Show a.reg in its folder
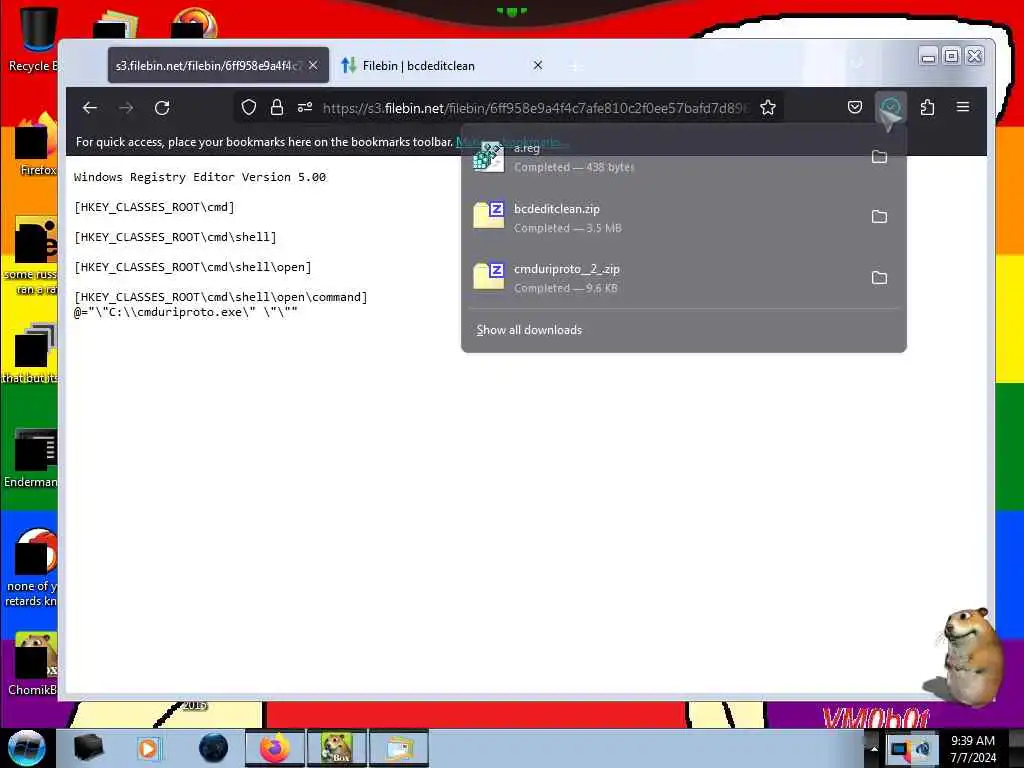This screenshot has height=768, width=1024. (x=879, y=157)
